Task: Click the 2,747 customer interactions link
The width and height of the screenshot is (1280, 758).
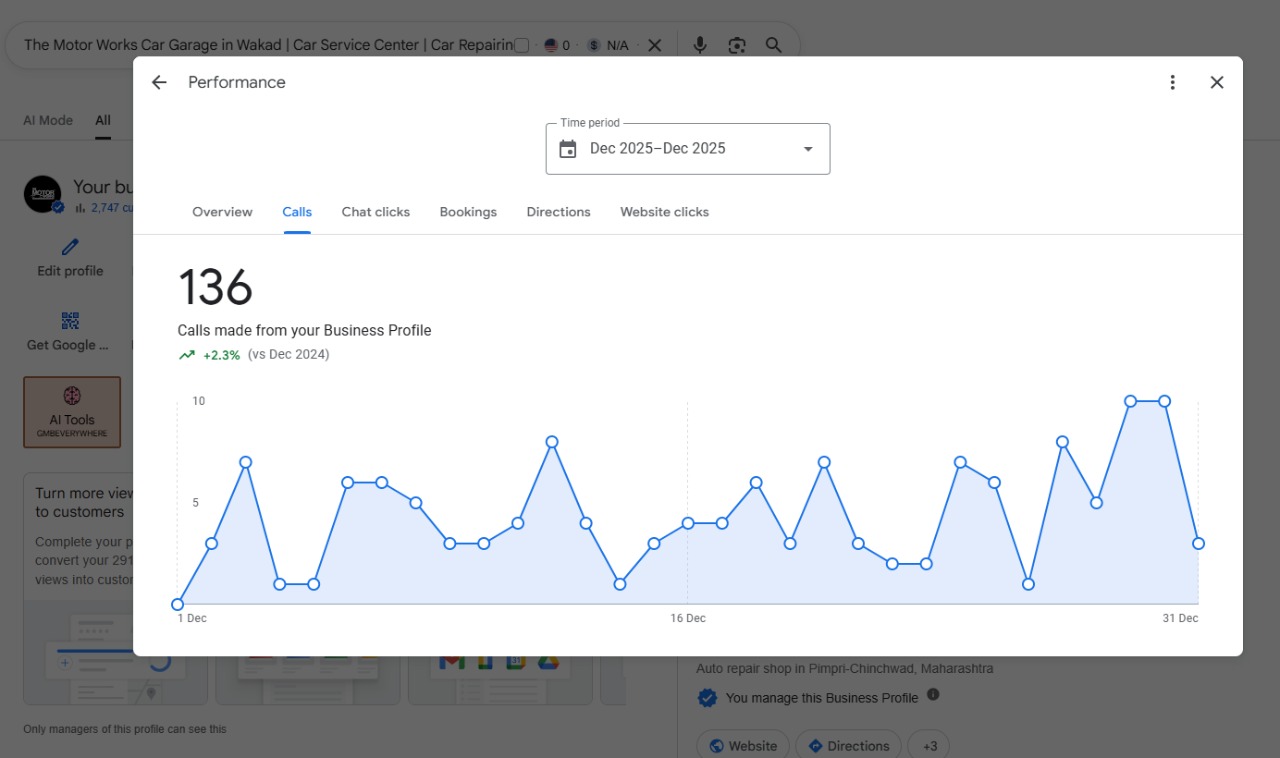Action: 112,208
